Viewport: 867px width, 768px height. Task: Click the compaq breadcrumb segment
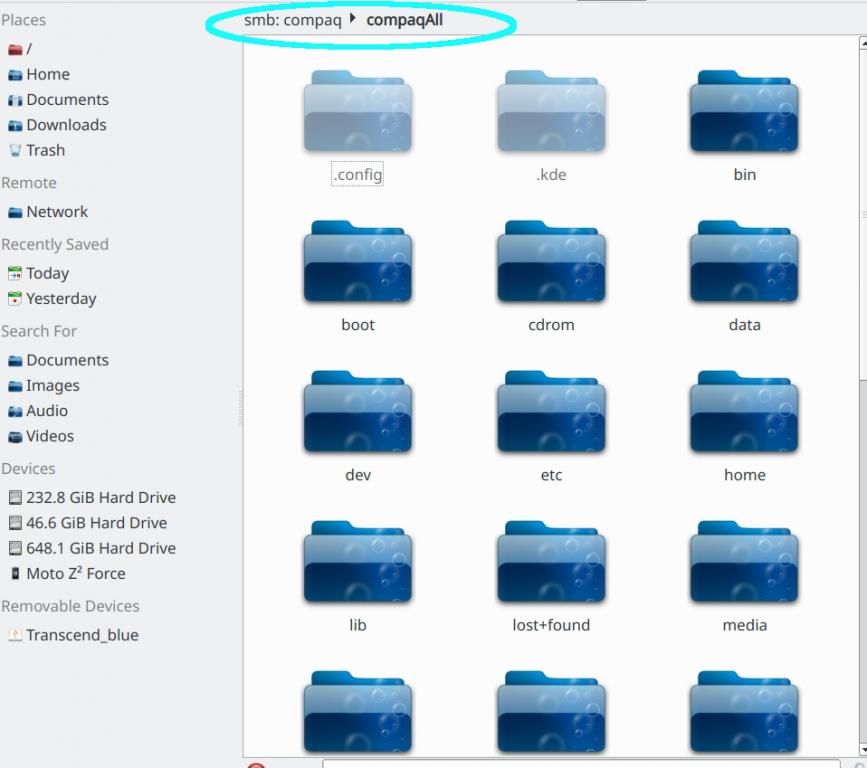313,20
